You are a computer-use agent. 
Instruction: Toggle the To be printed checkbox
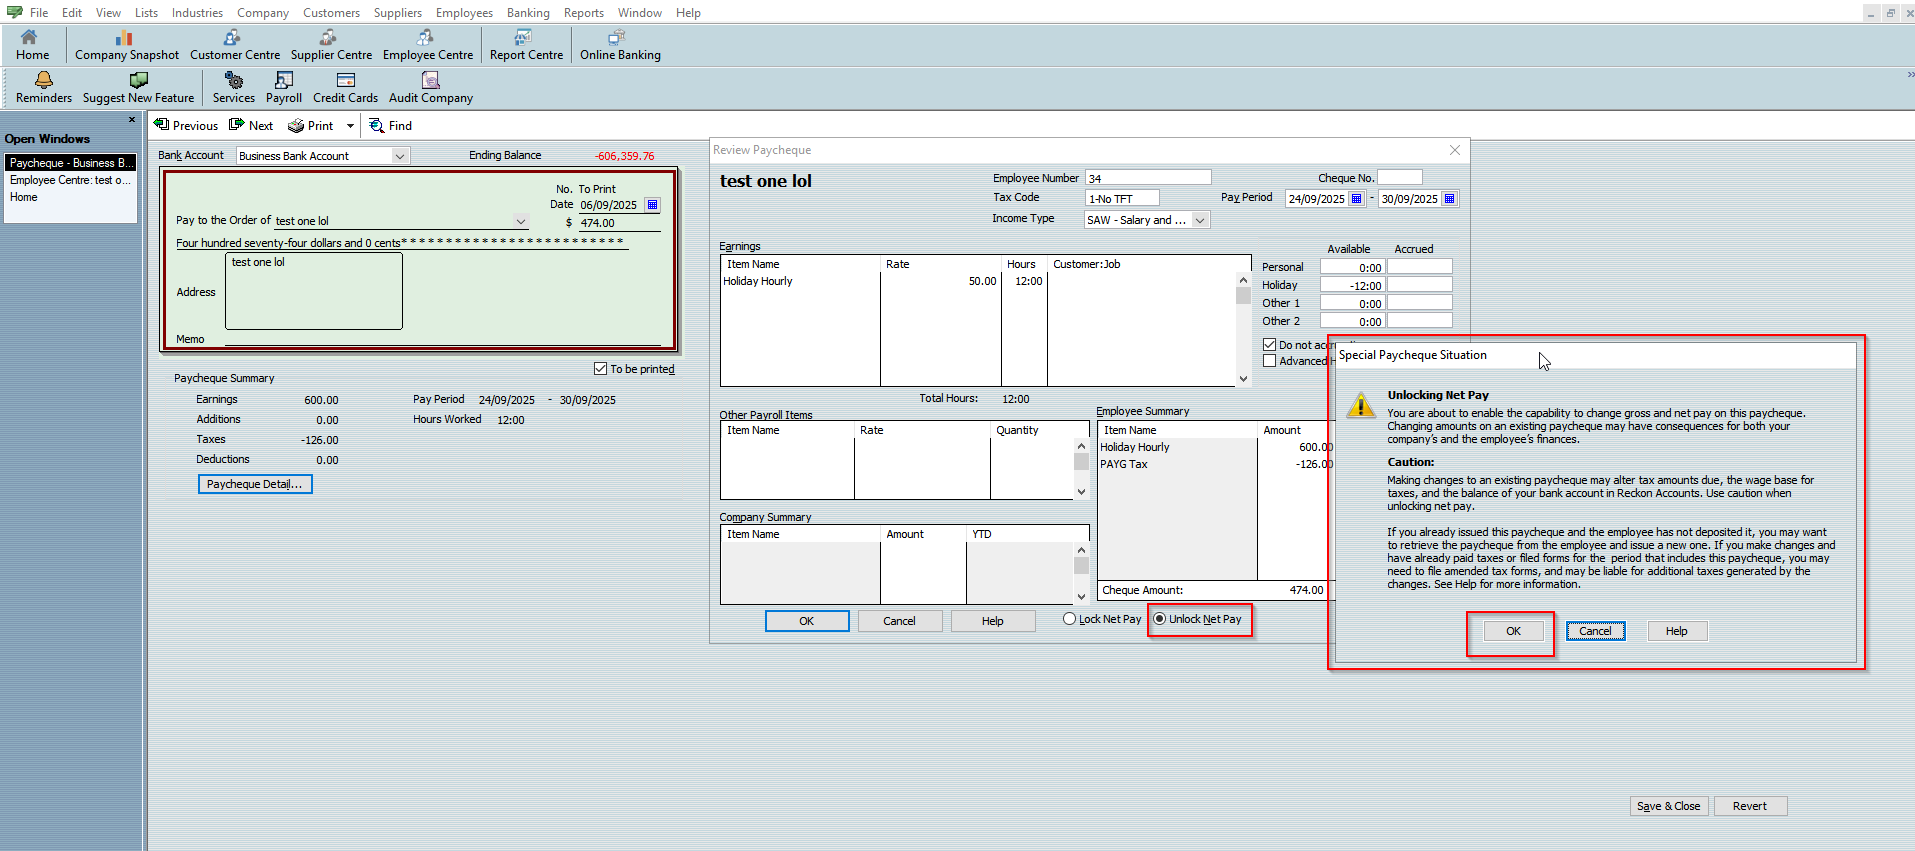(600, 369)
